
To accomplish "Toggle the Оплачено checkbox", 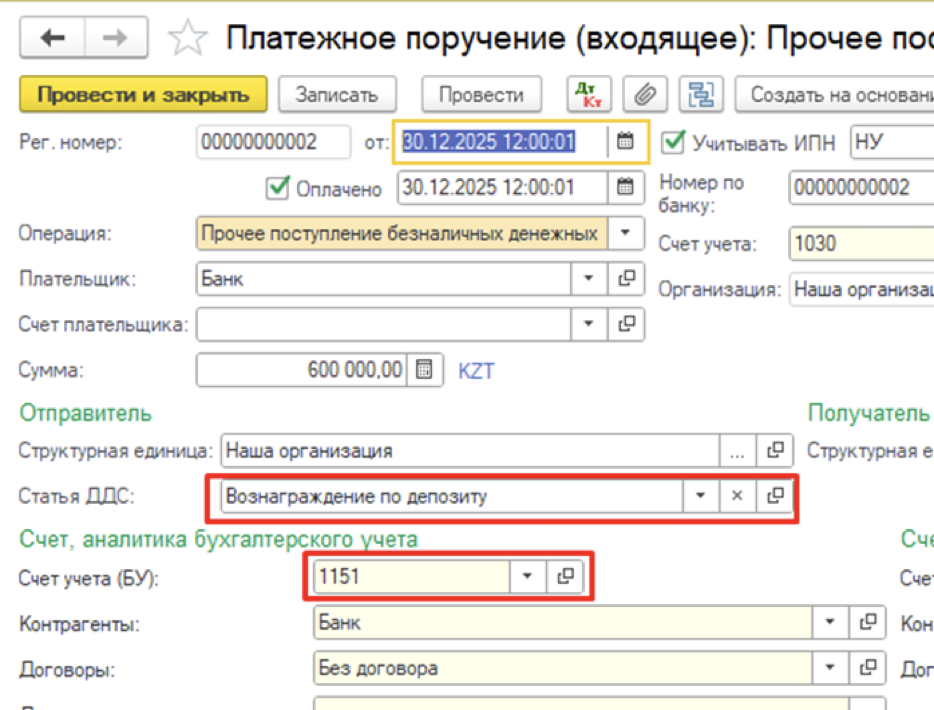I will point(277,188).
